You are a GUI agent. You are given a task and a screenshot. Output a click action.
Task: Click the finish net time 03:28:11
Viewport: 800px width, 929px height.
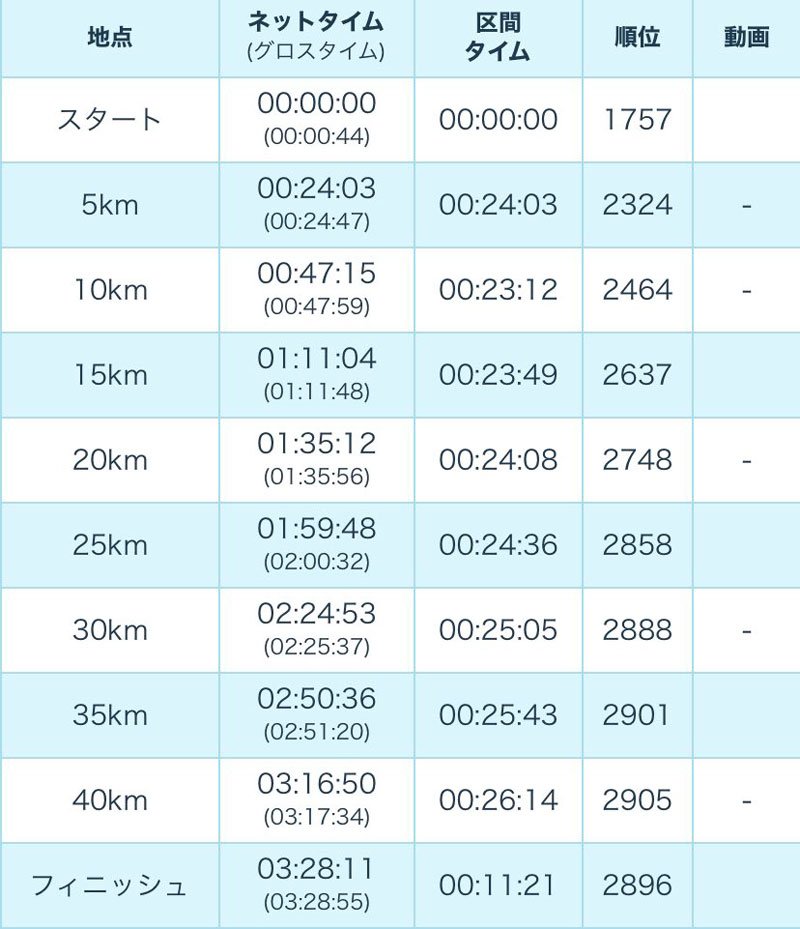pos(316,869)
